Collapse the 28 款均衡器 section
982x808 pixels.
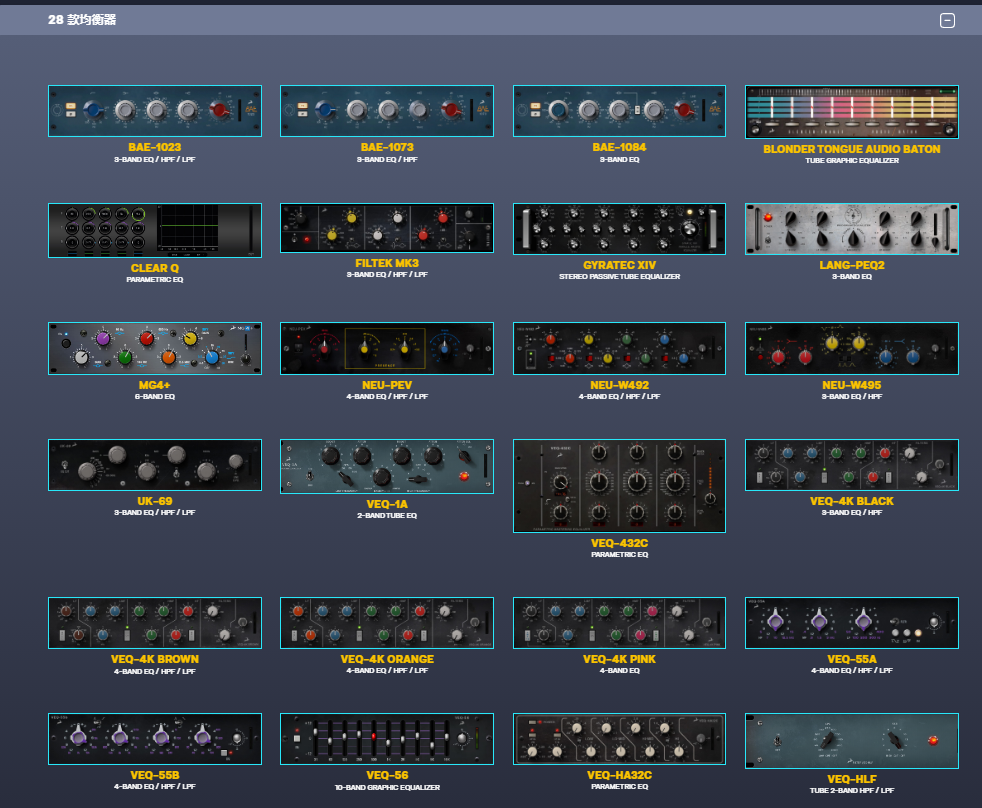point(947,20)
